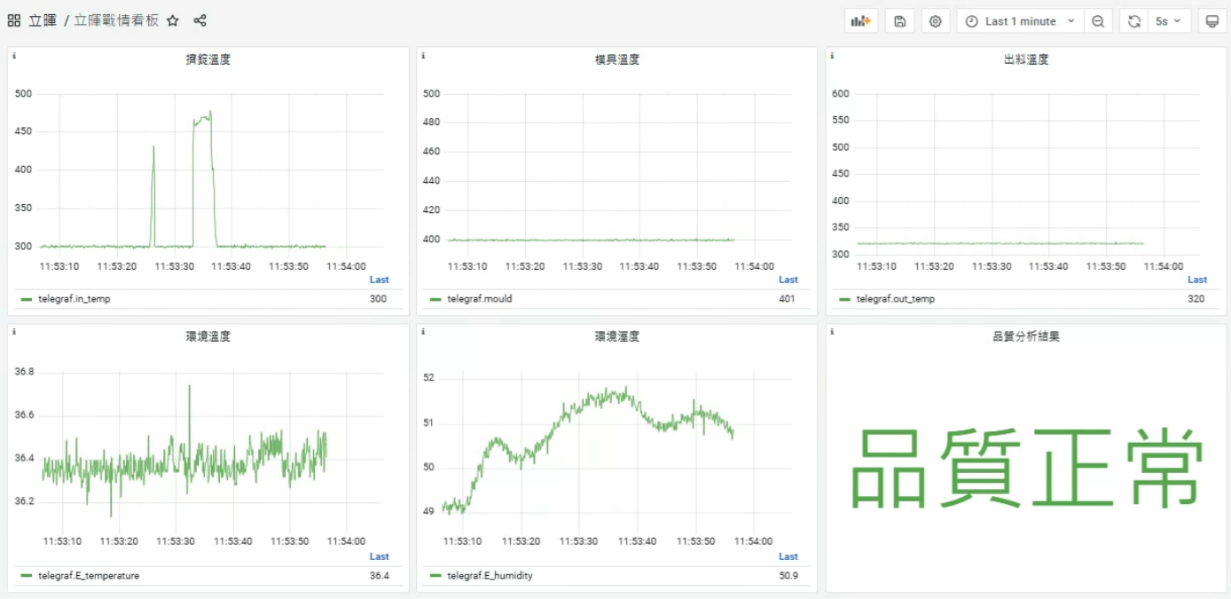This screenshot has width=1231, height=599.
Task: Open the 出料溫度 panel title menu
Action: pyautogui.click(x=1025, y=60)
